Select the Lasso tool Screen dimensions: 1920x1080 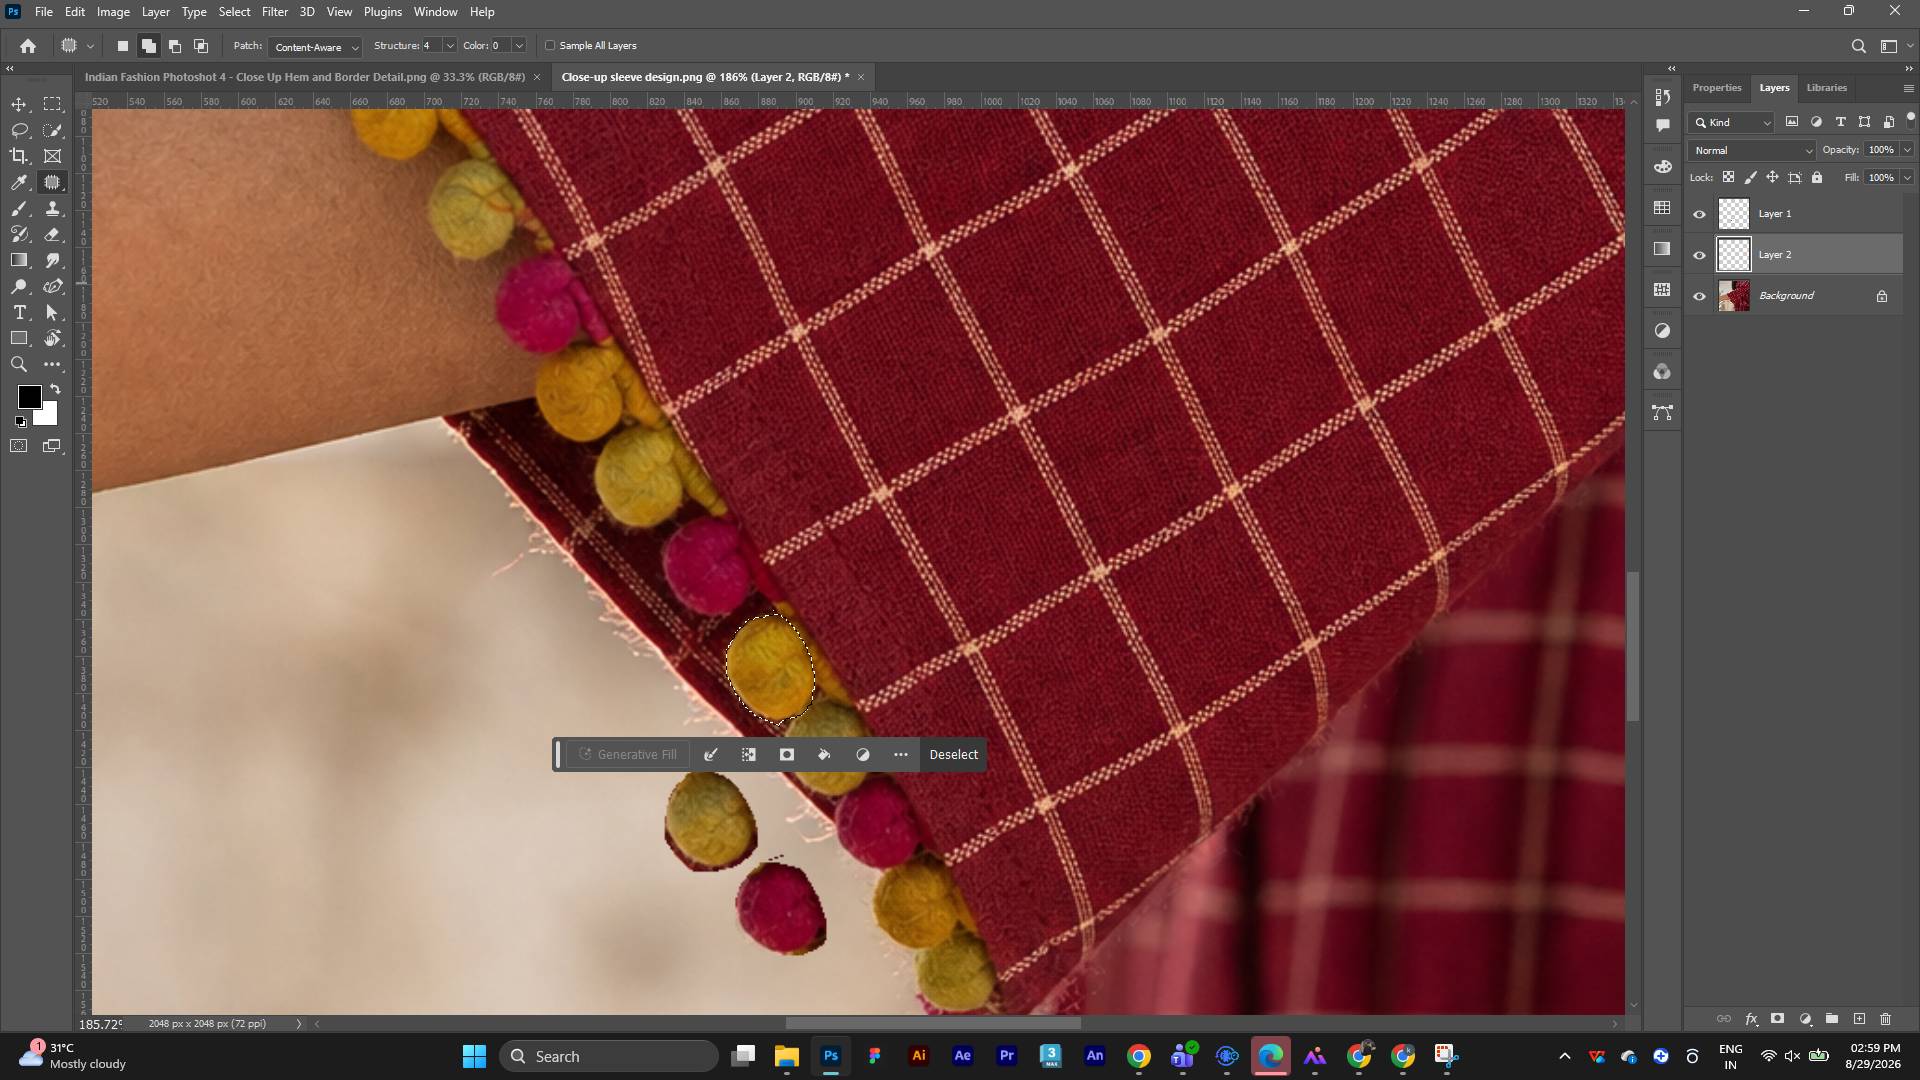point(19,131)
